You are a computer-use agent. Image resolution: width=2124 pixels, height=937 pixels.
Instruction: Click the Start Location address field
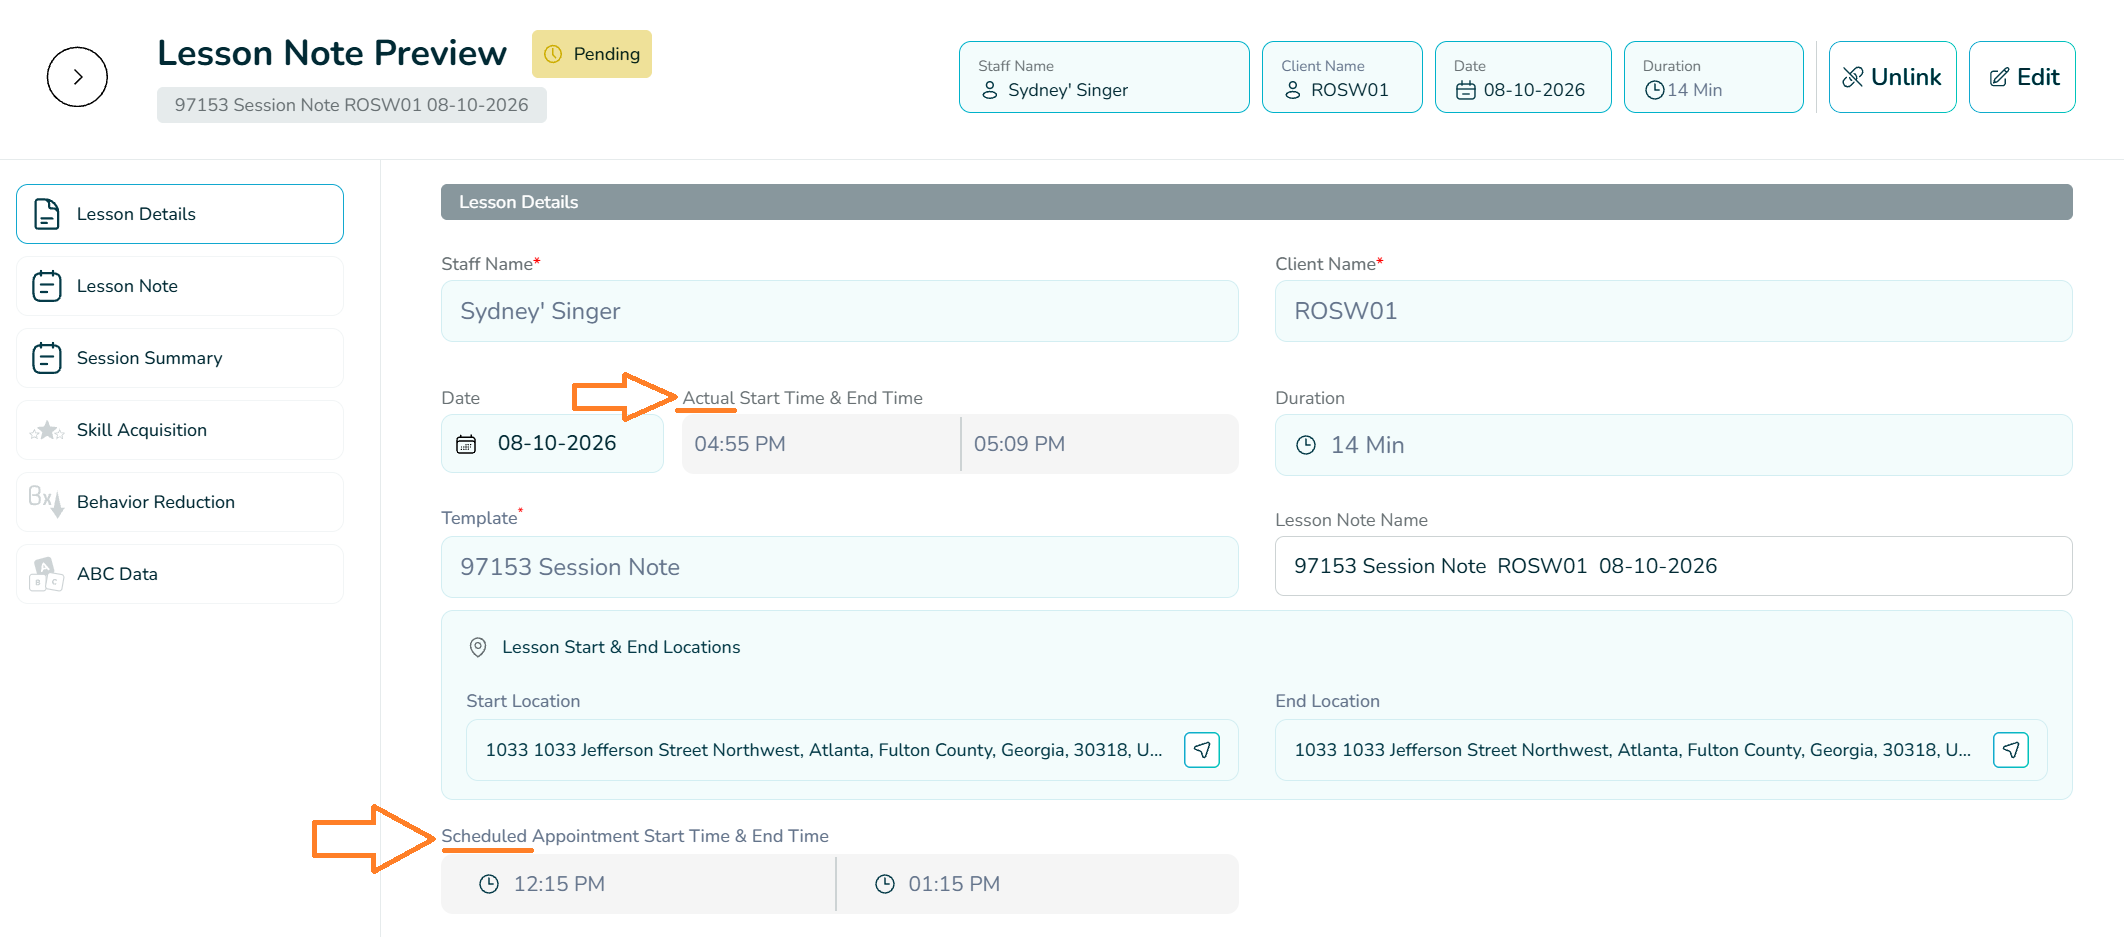(x=852, y=750)
